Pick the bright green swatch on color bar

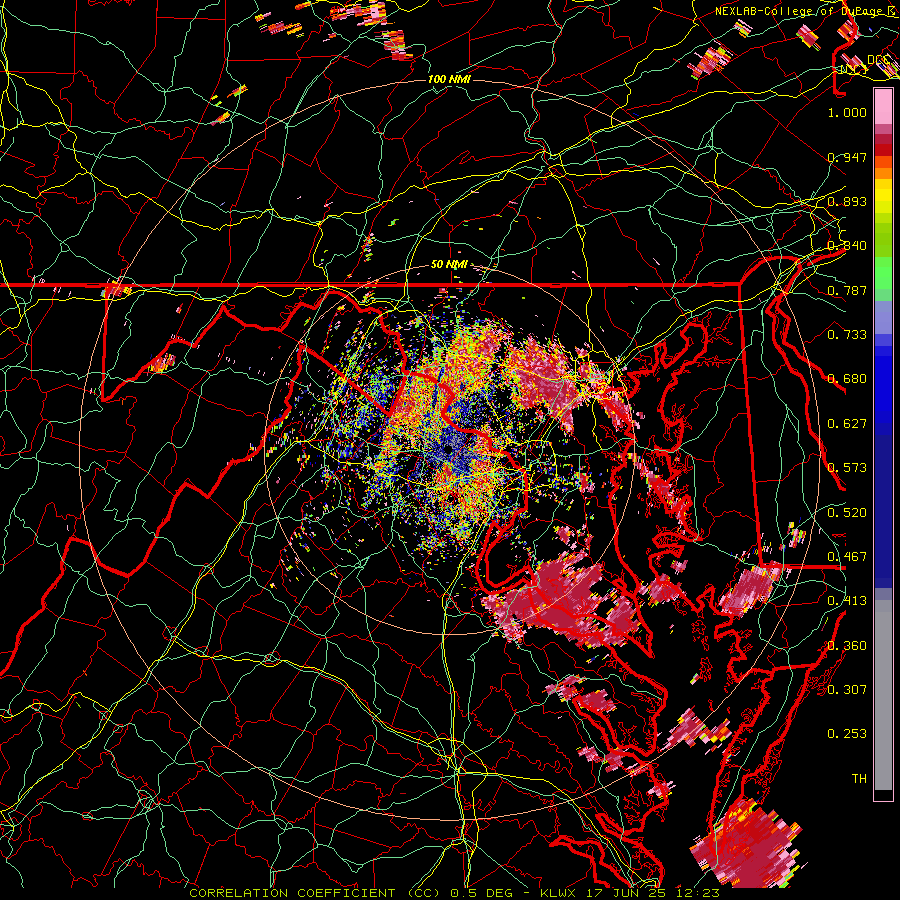click(x=883, y=273)
